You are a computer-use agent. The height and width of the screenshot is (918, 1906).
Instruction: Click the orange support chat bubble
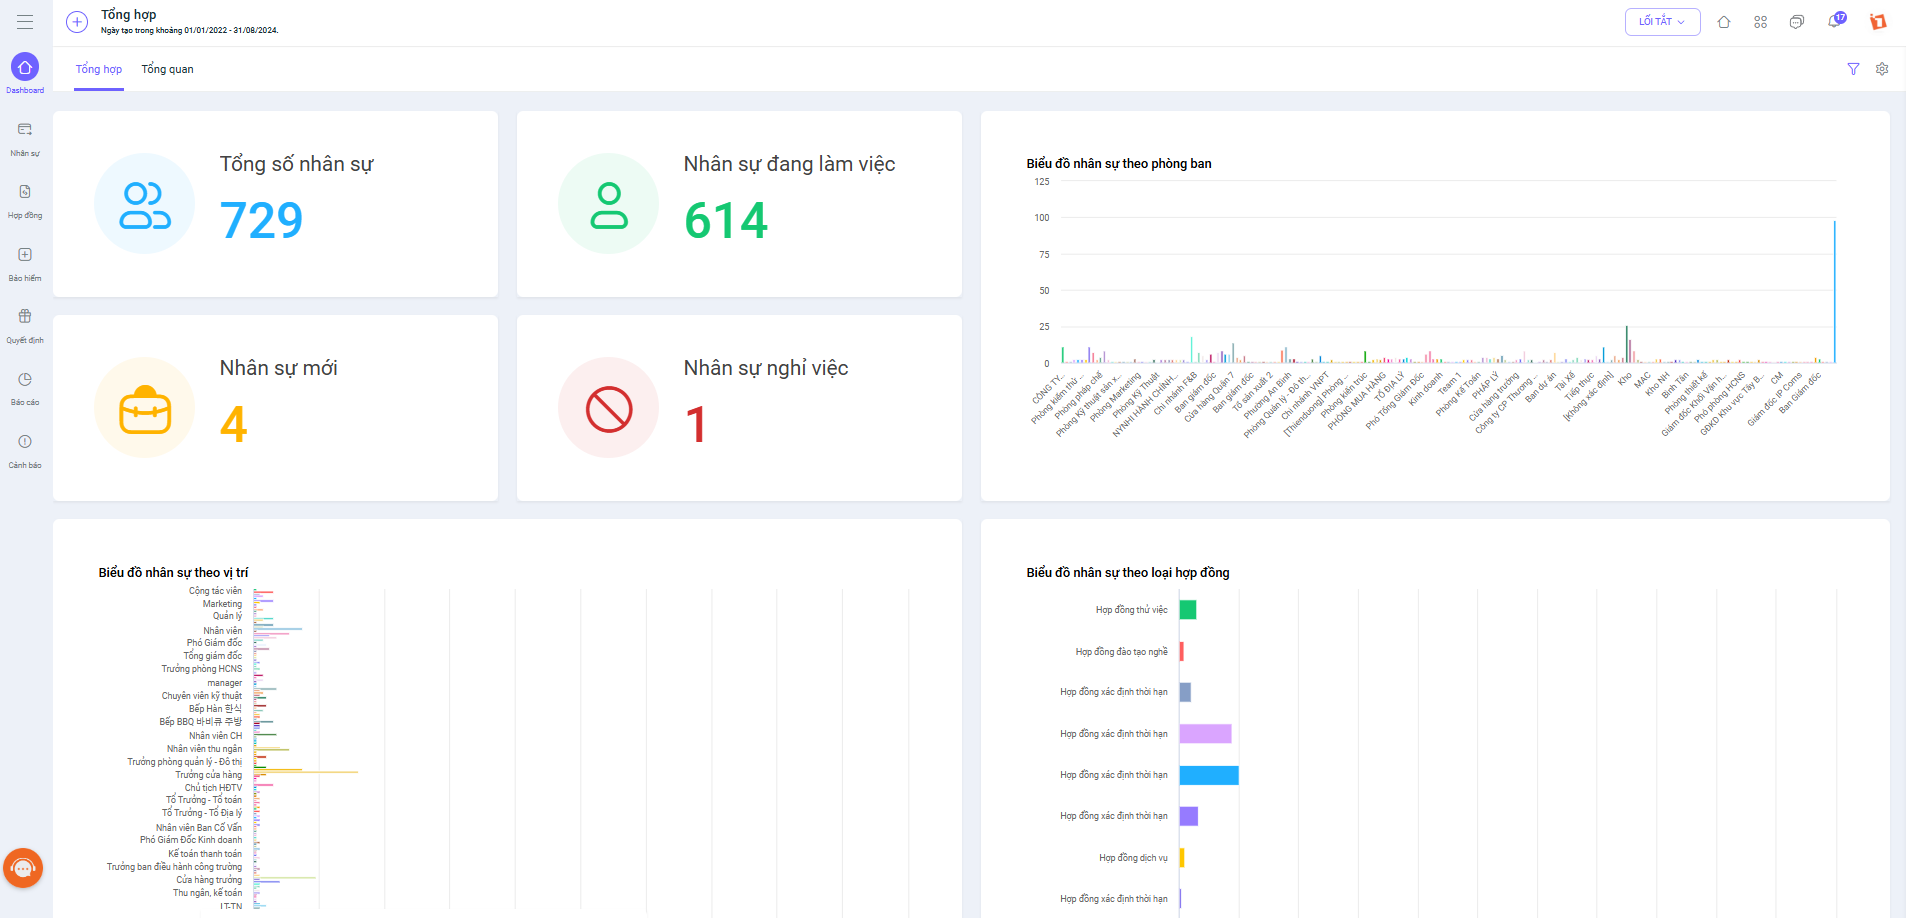click(x=23, y=868)
